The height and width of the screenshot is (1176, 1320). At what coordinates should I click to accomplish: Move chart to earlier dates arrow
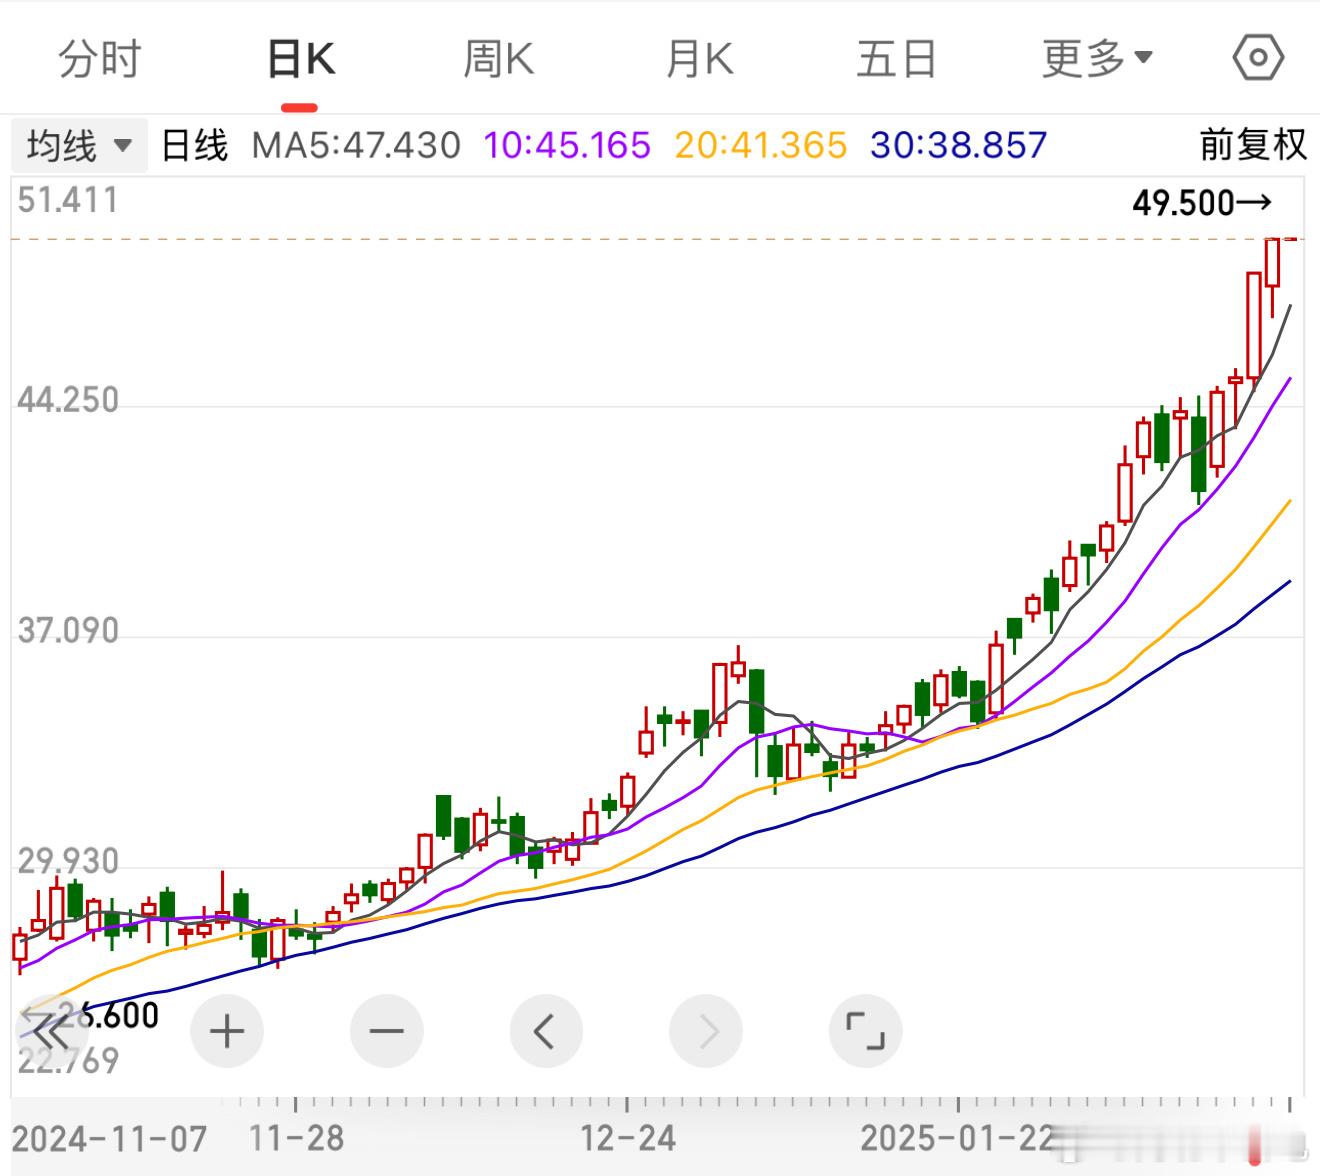(546, 1031)
